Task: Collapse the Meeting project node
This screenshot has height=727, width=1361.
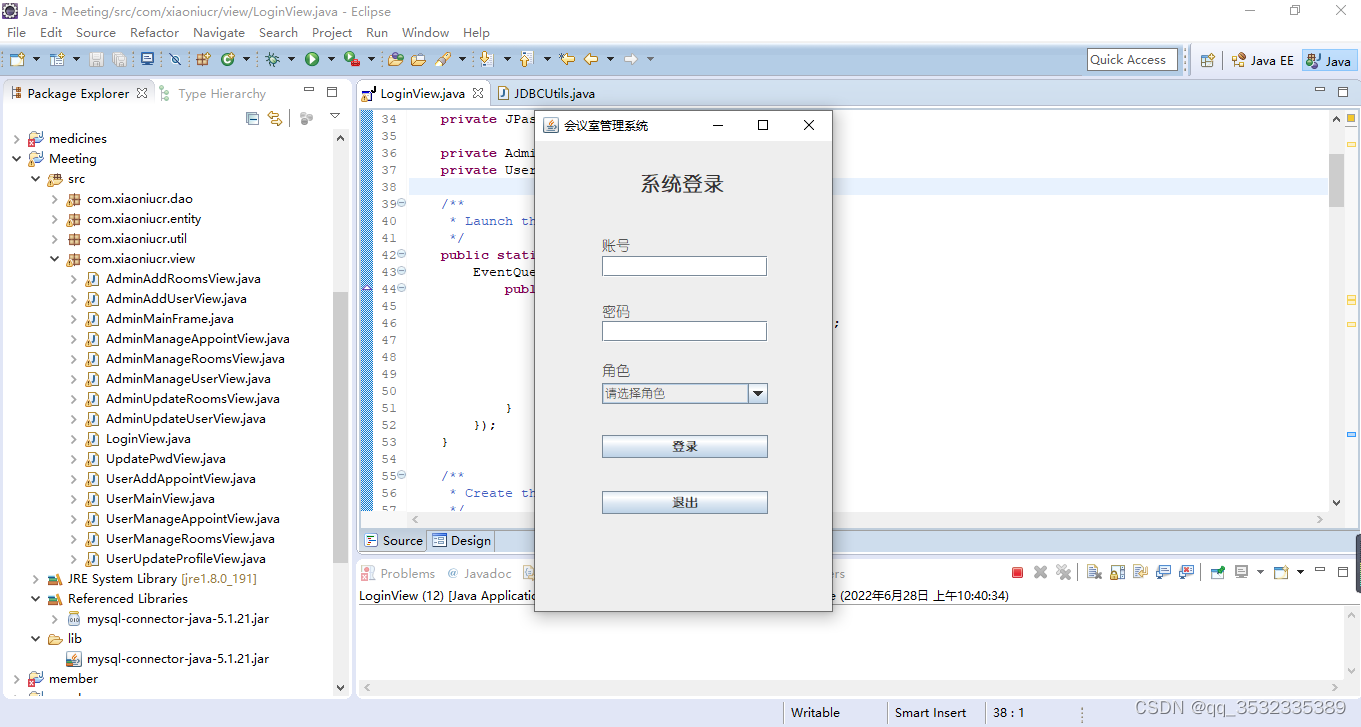Action: click(x=17, y=159)
